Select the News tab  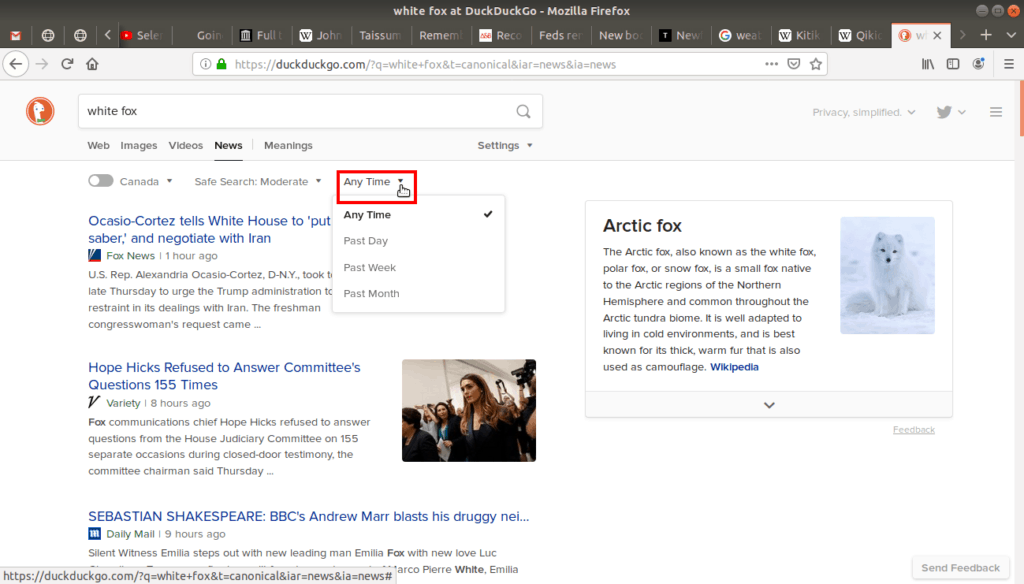(228, 145)
